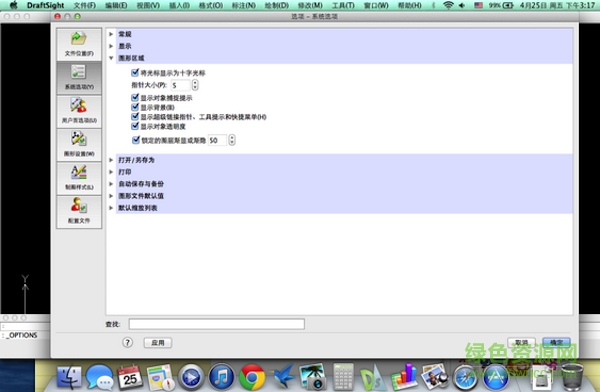
Task: Click the 指针大小 stepper arrows
Action: pyautogui.click(x=195, y=85)
